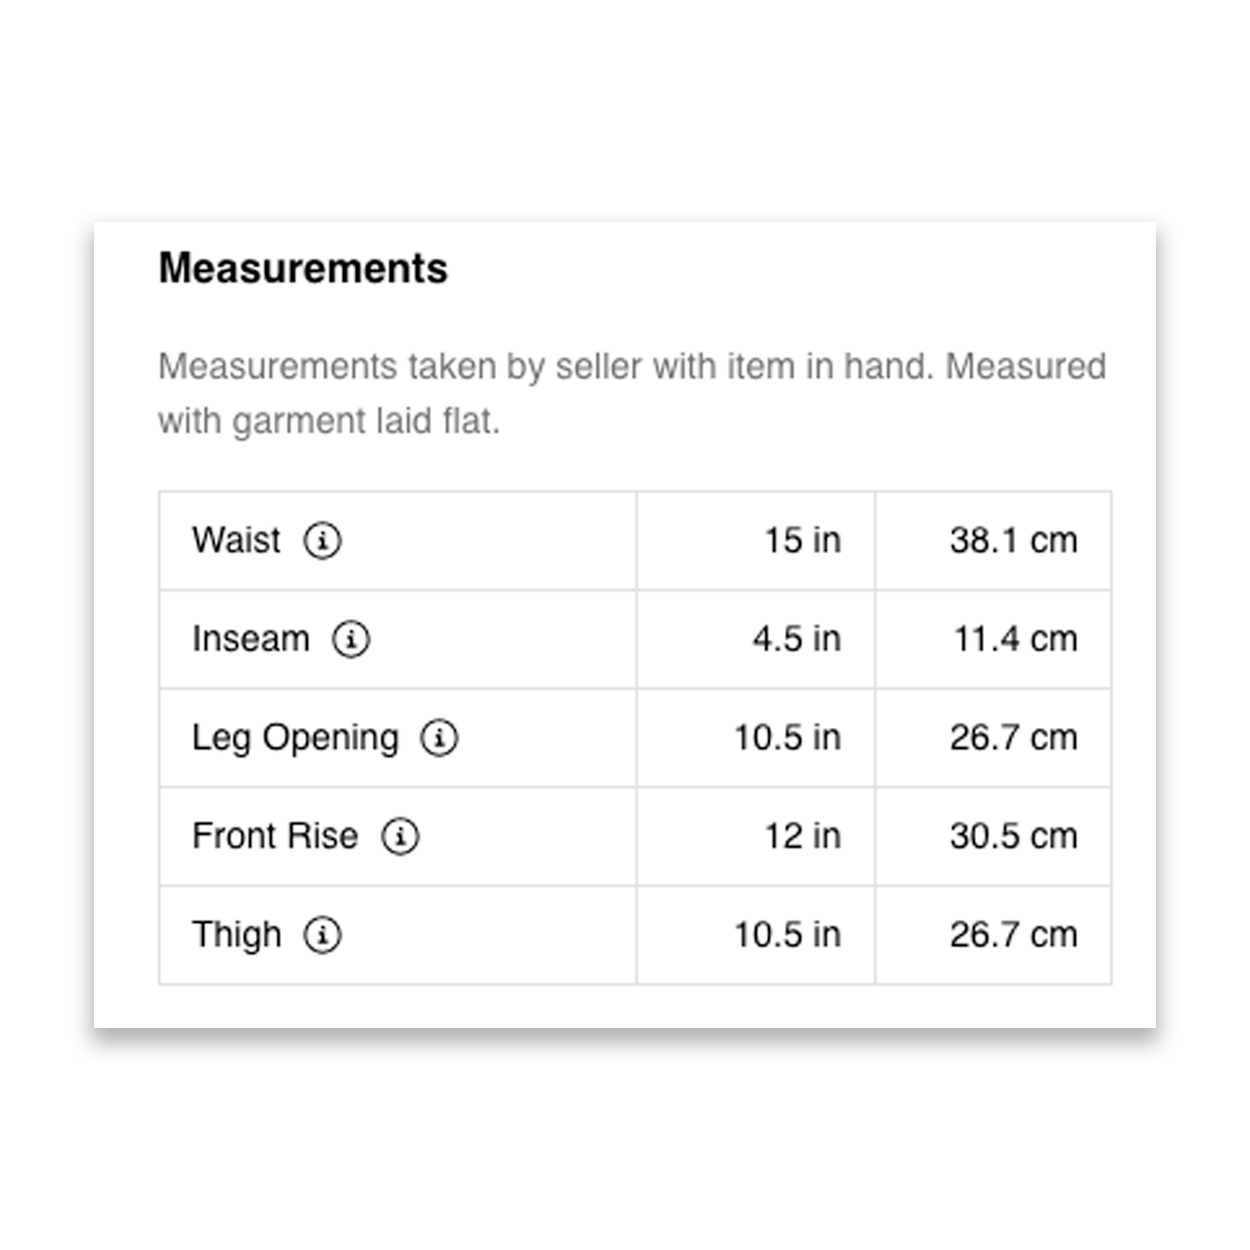
Task: Select the Thigh 26.7 cm value
Action: point(1013,935)
